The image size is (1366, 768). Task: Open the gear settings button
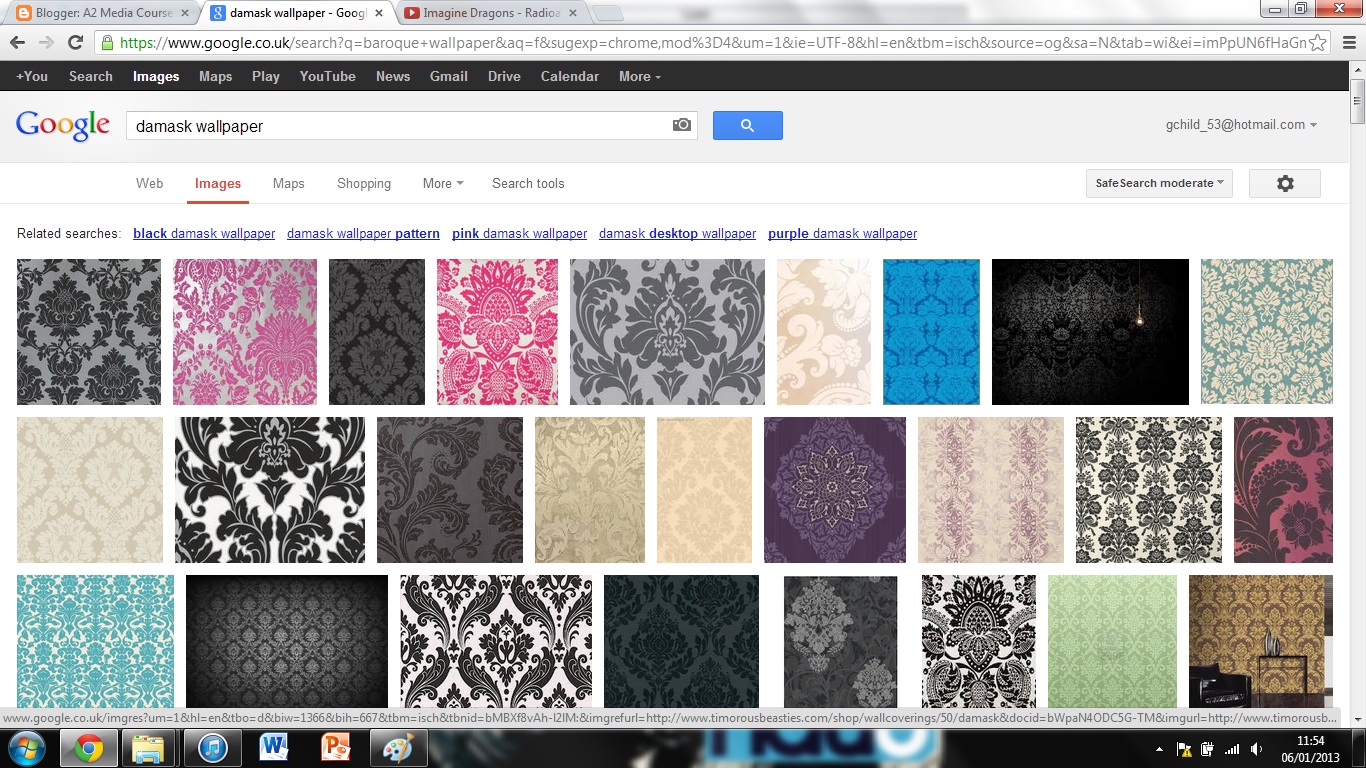(x=1285, y=183)
